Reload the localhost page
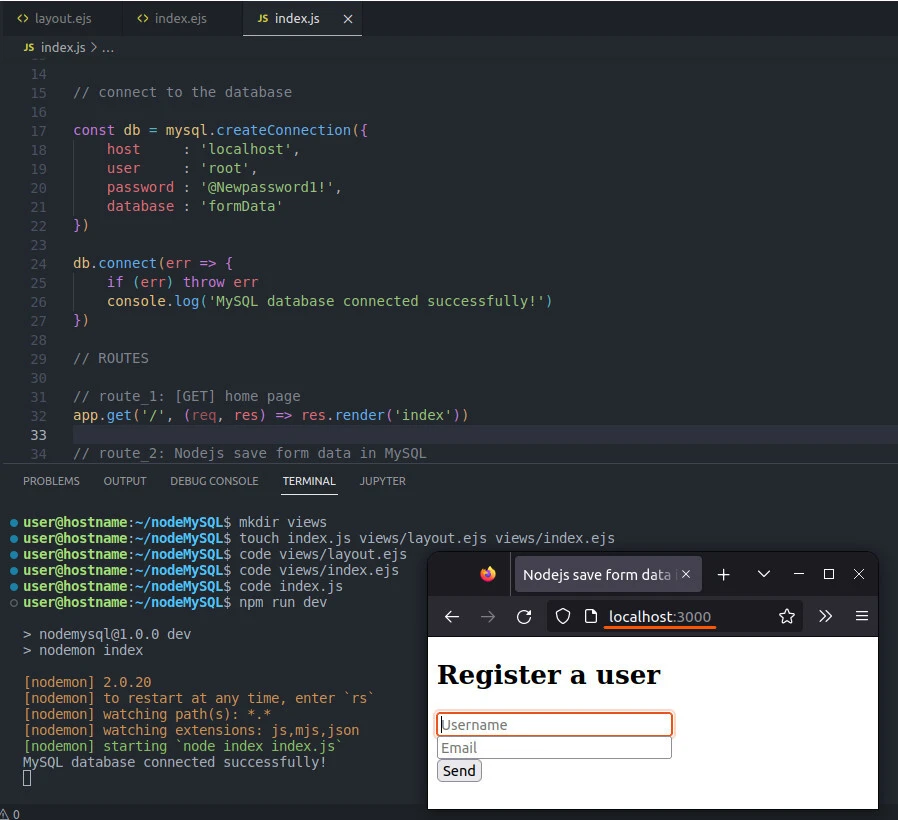 (x=524, y=616)
